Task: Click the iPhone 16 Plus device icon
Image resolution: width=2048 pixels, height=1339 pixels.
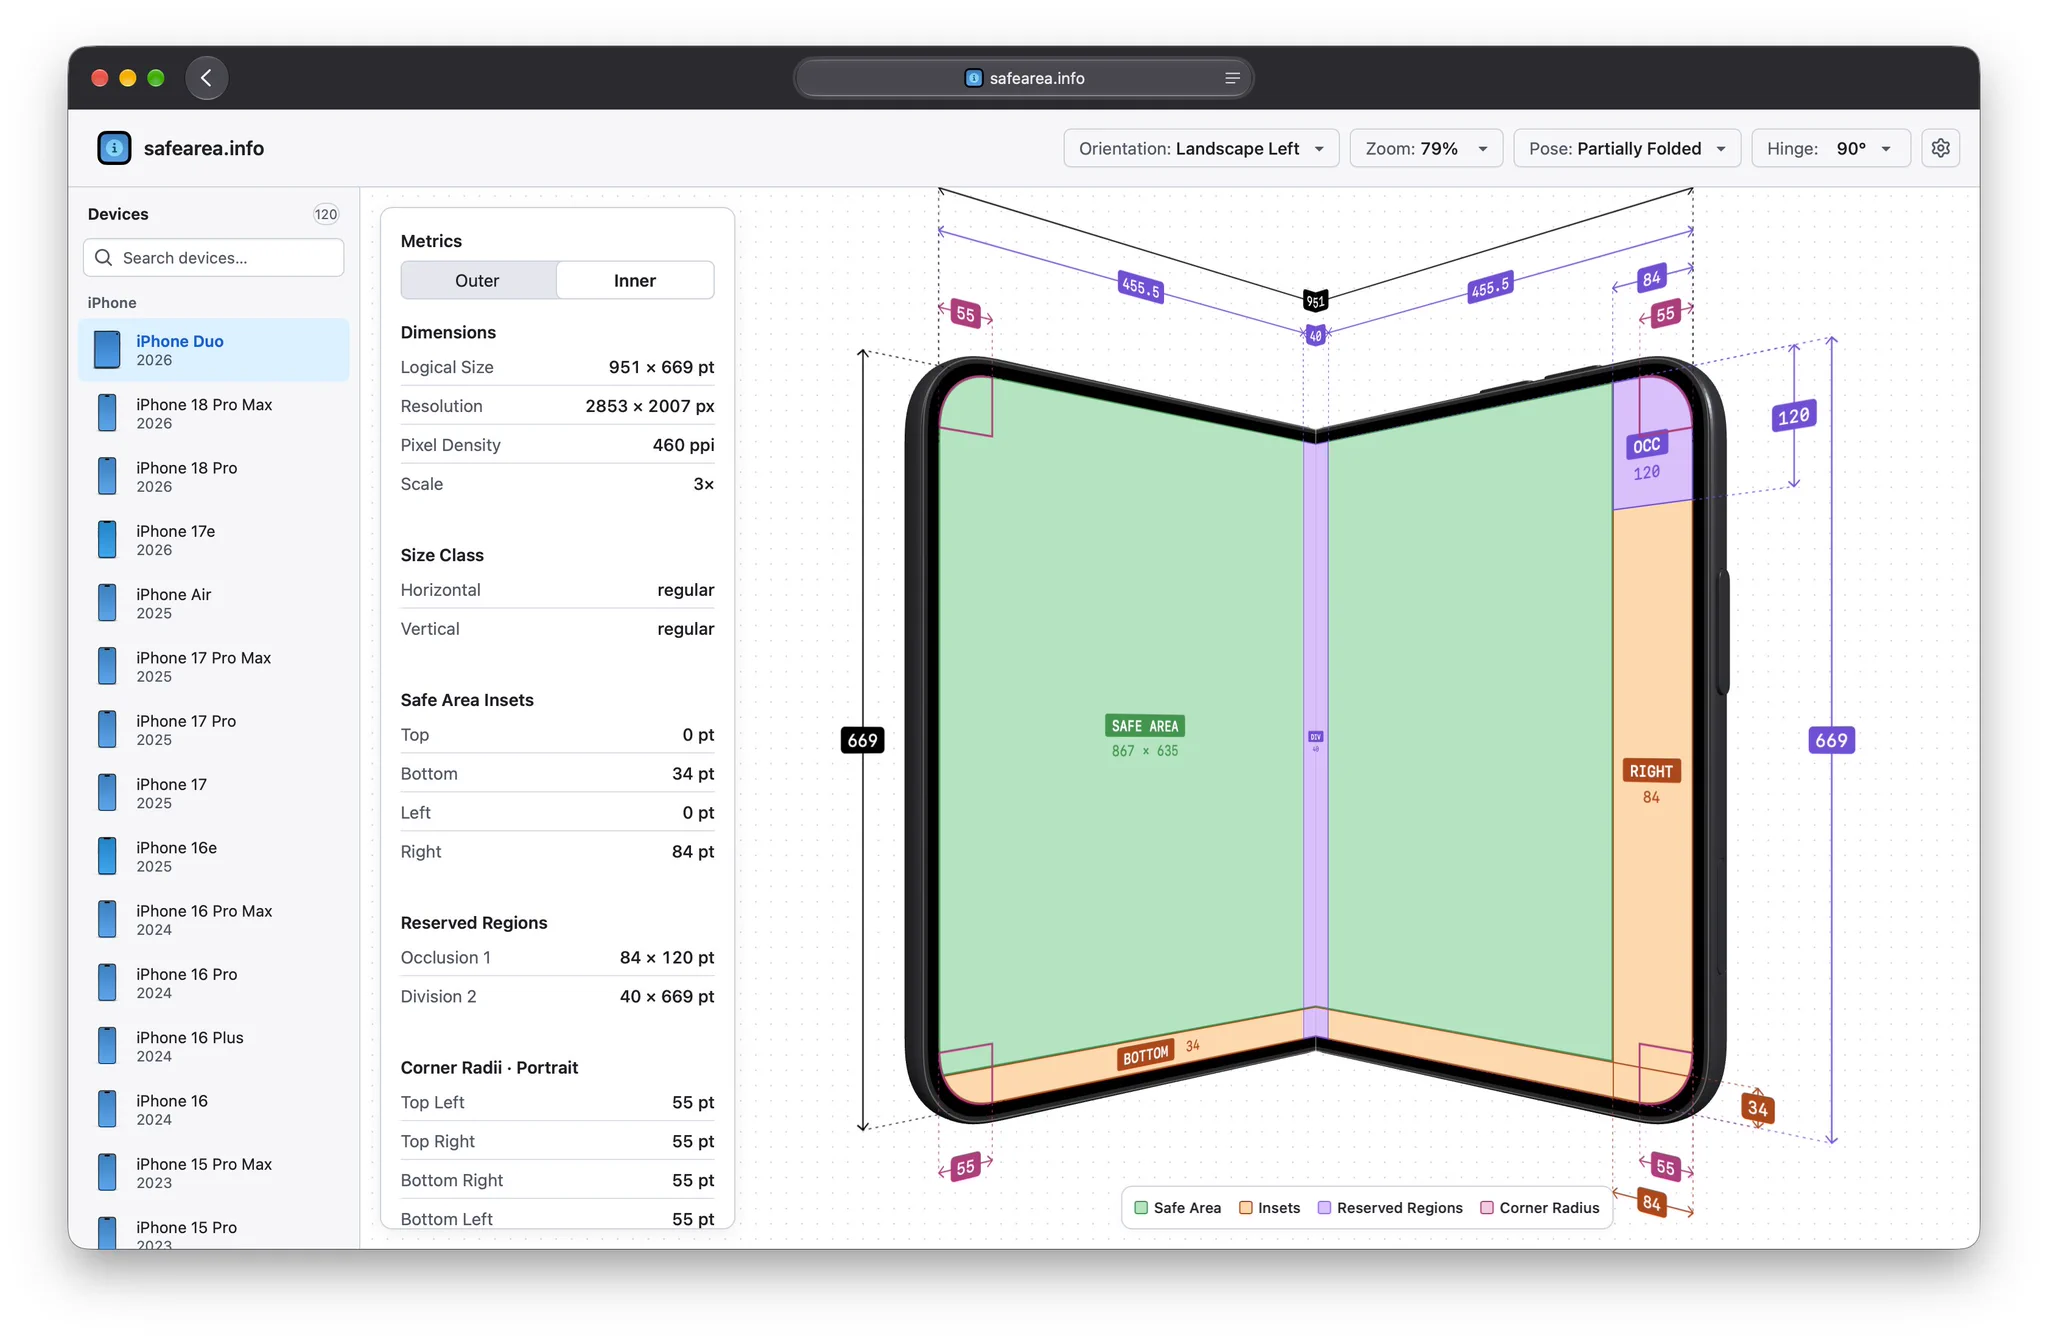Action: (x=107, y=1046)
